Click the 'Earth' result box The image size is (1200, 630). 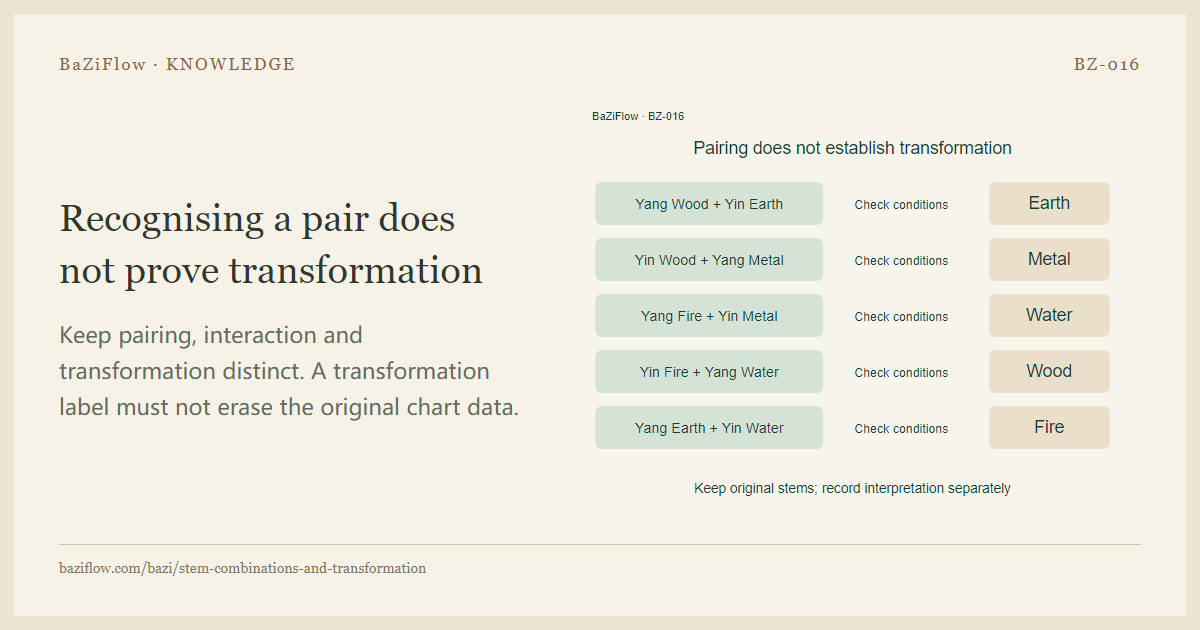pyautogui.click(x=1049, y=204)
